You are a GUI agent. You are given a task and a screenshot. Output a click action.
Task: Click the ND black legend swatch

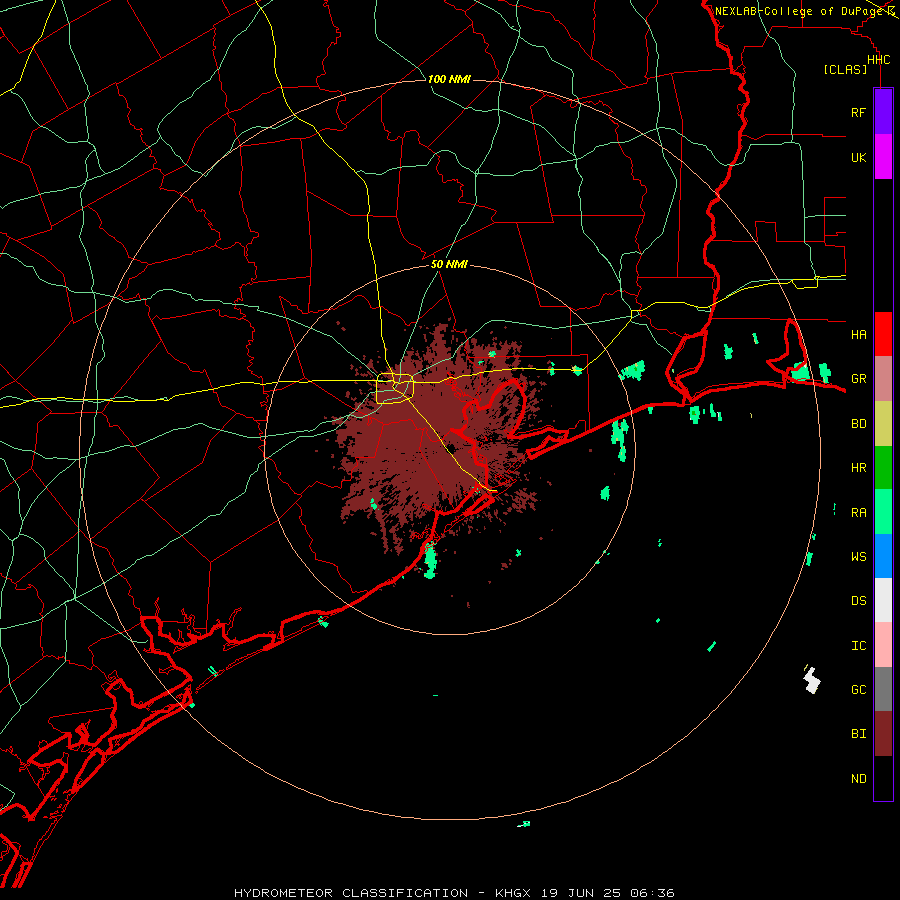point(883,778)
